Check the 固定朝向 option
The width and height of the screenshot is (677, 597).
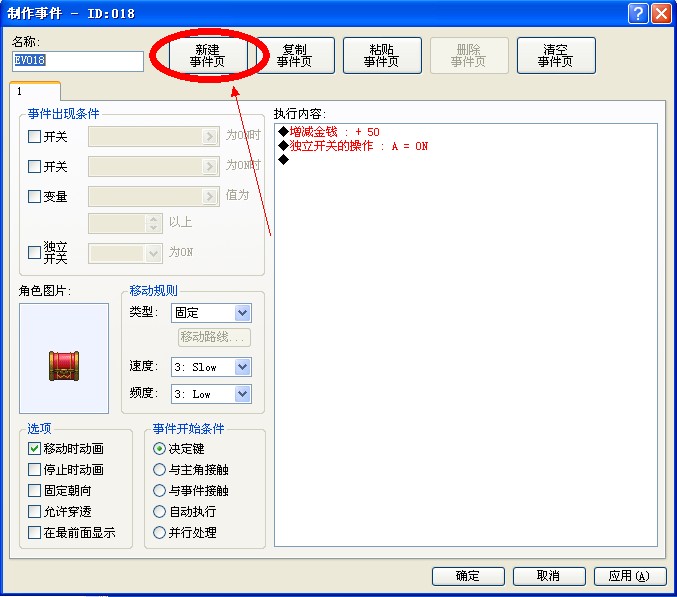click(34, 490)
